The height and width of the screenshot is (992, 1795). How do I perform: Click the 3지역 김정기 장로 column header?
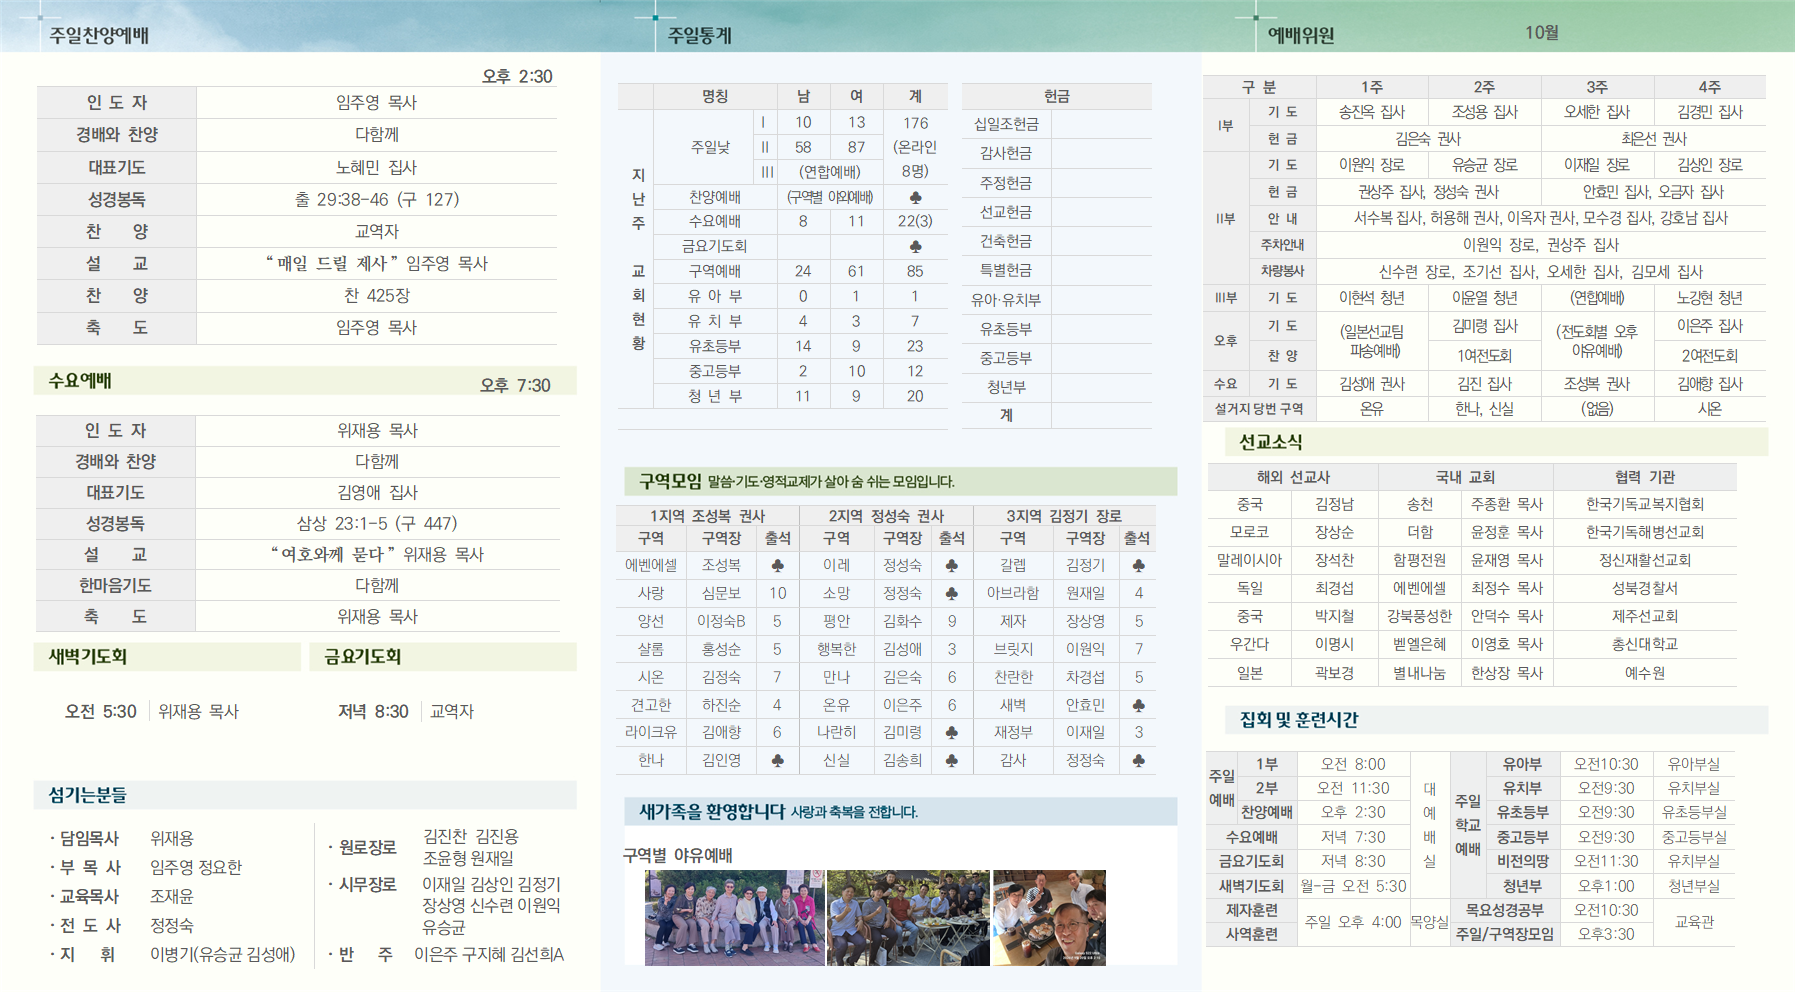[x=1063, y=516]
